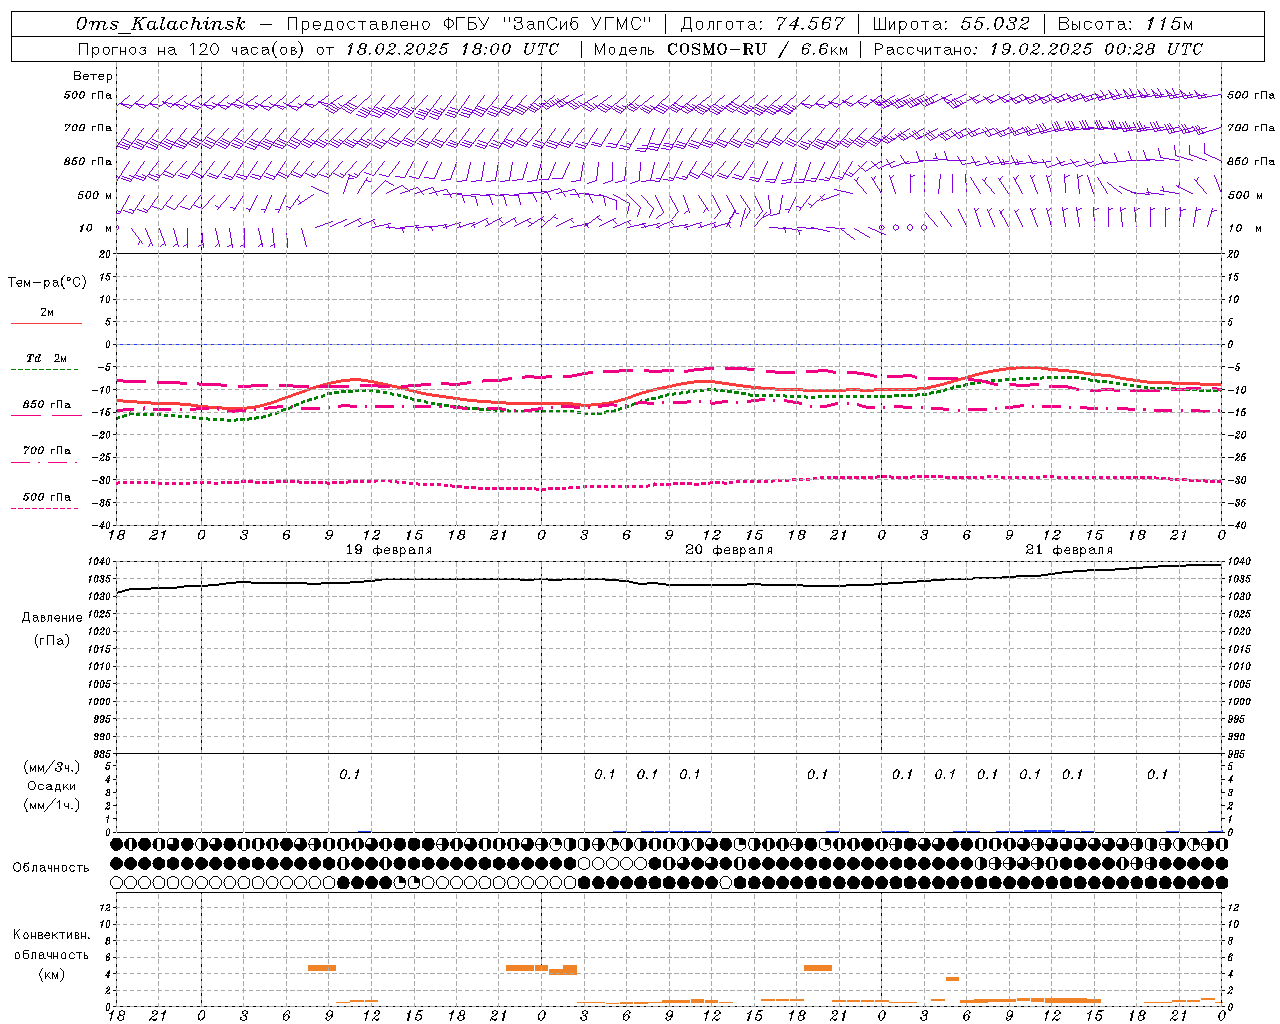The image size is (1280, 1024).
Task: Click the 850 гПа temperature legend entry
Action: [46, 405]
